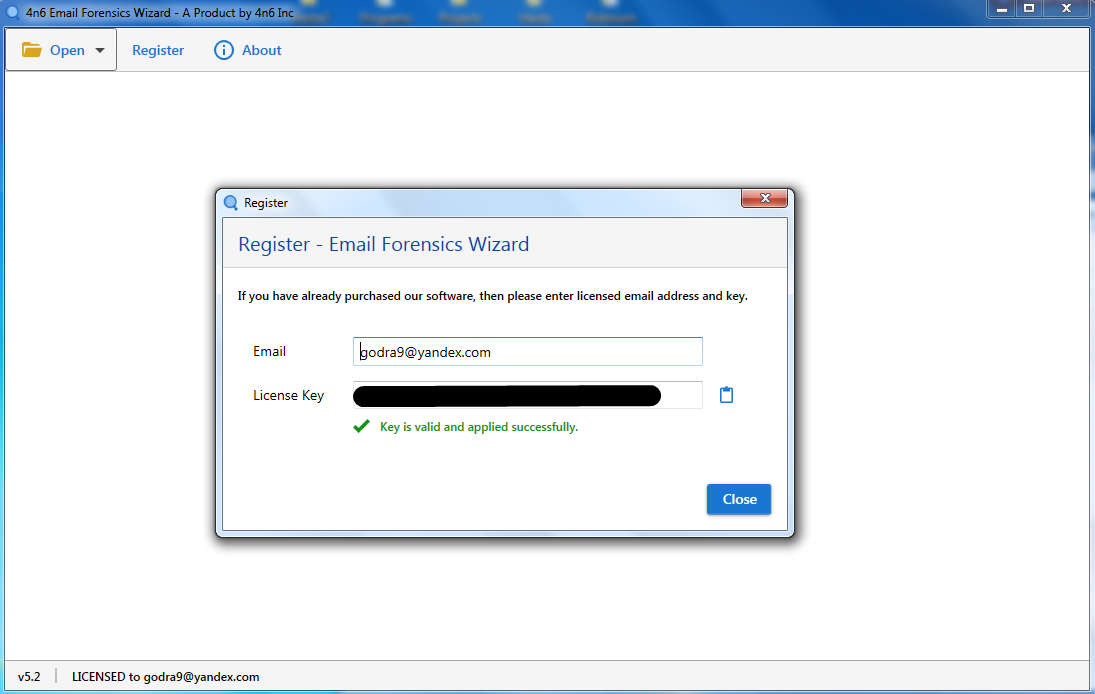Focus the Email input field
Viewport: 1095px width, 694px height.
click(527, 351)
